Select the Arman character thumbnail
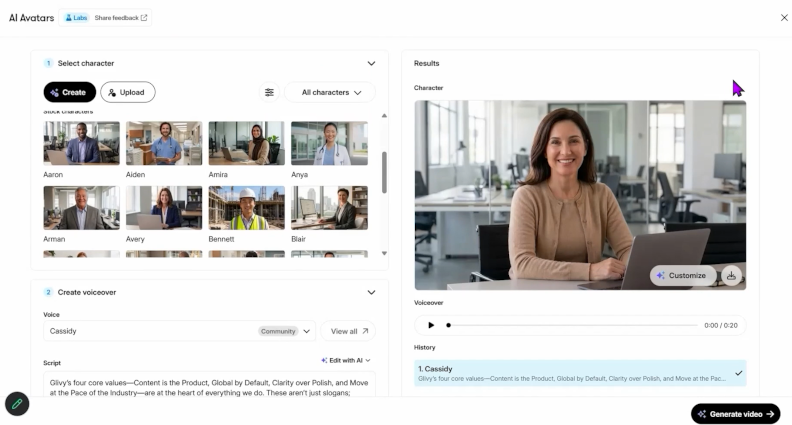 [x=81, y=208]
